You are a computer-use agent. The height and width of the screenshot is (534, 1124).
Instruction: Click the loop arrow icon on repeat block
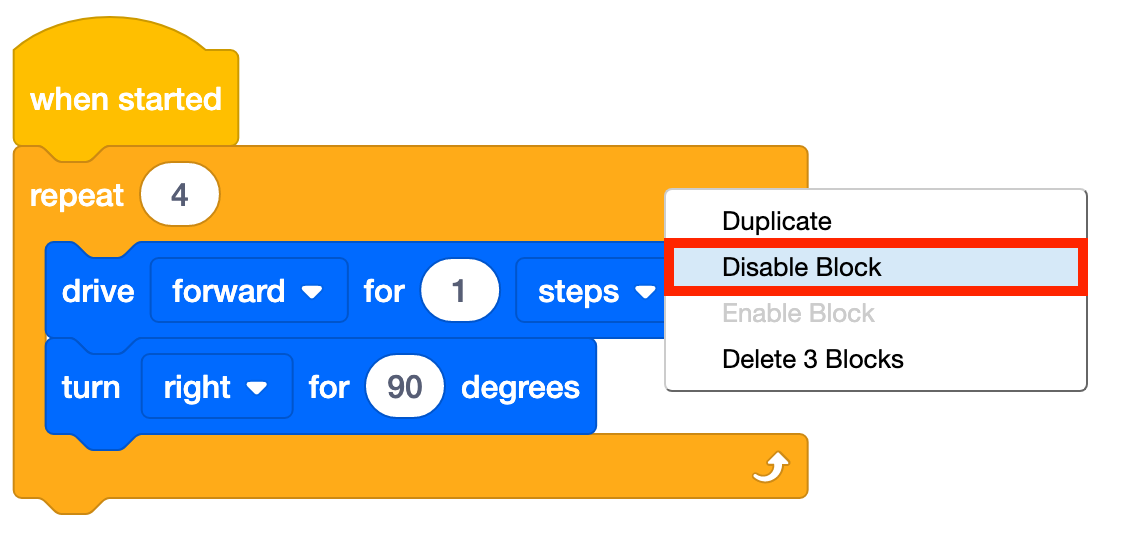pos(772,467)
